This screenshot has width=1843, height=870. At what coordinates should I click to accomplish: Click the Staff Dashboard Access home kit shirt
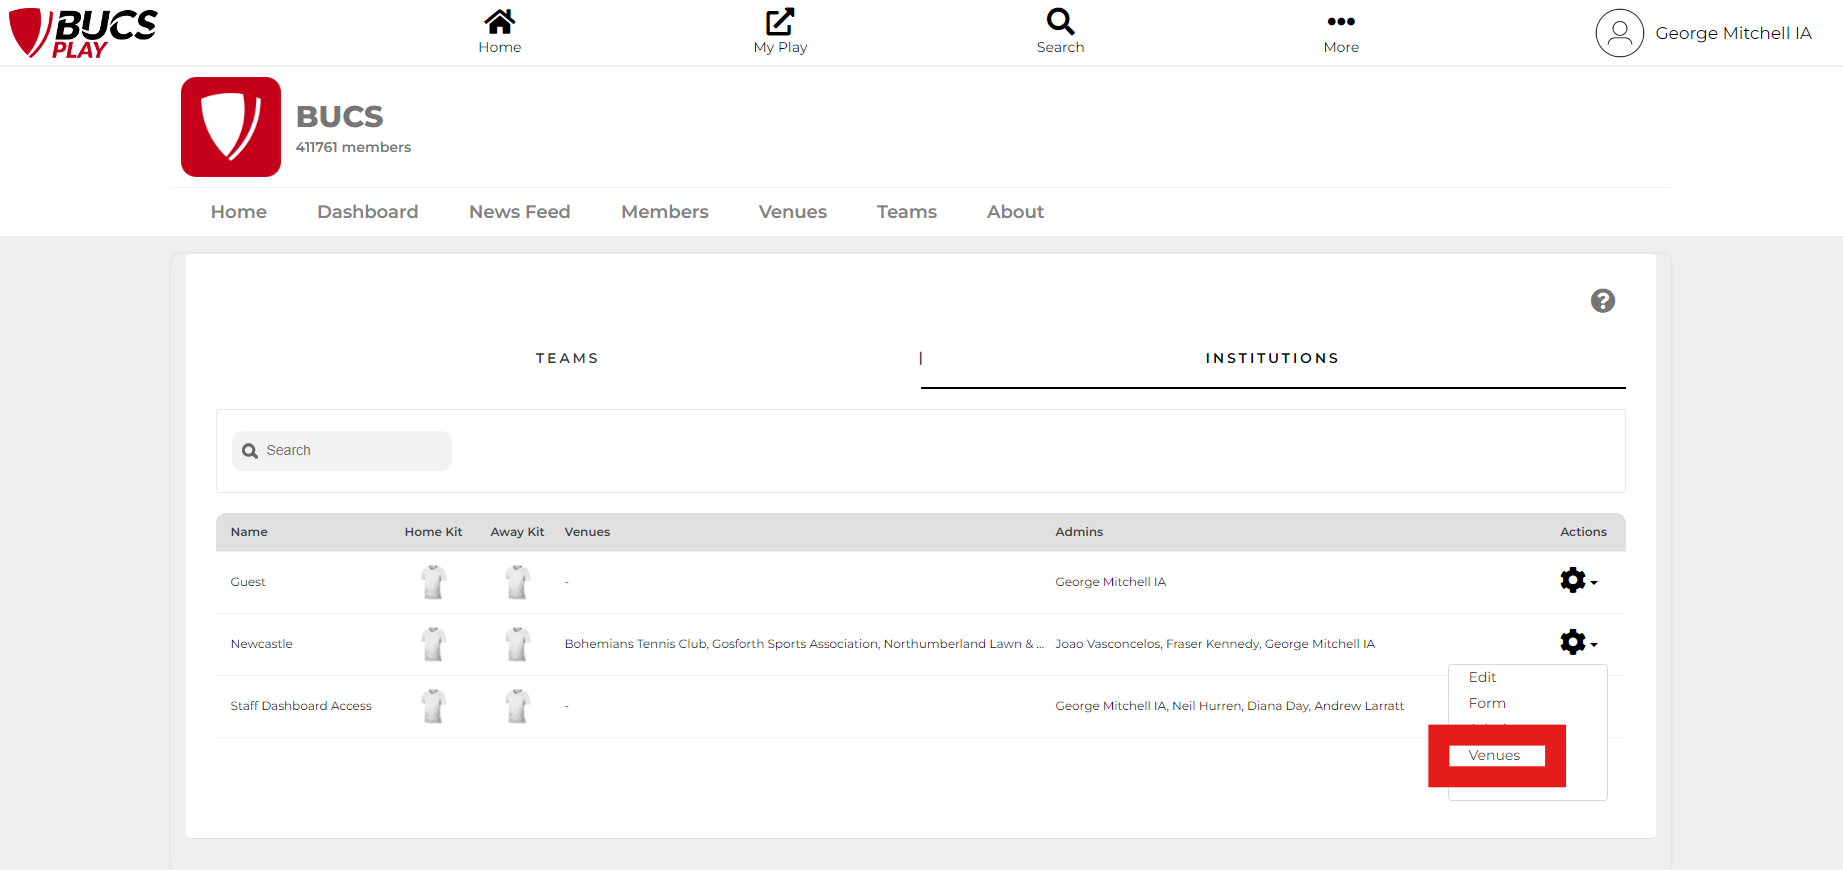click(x=433, y=706)
